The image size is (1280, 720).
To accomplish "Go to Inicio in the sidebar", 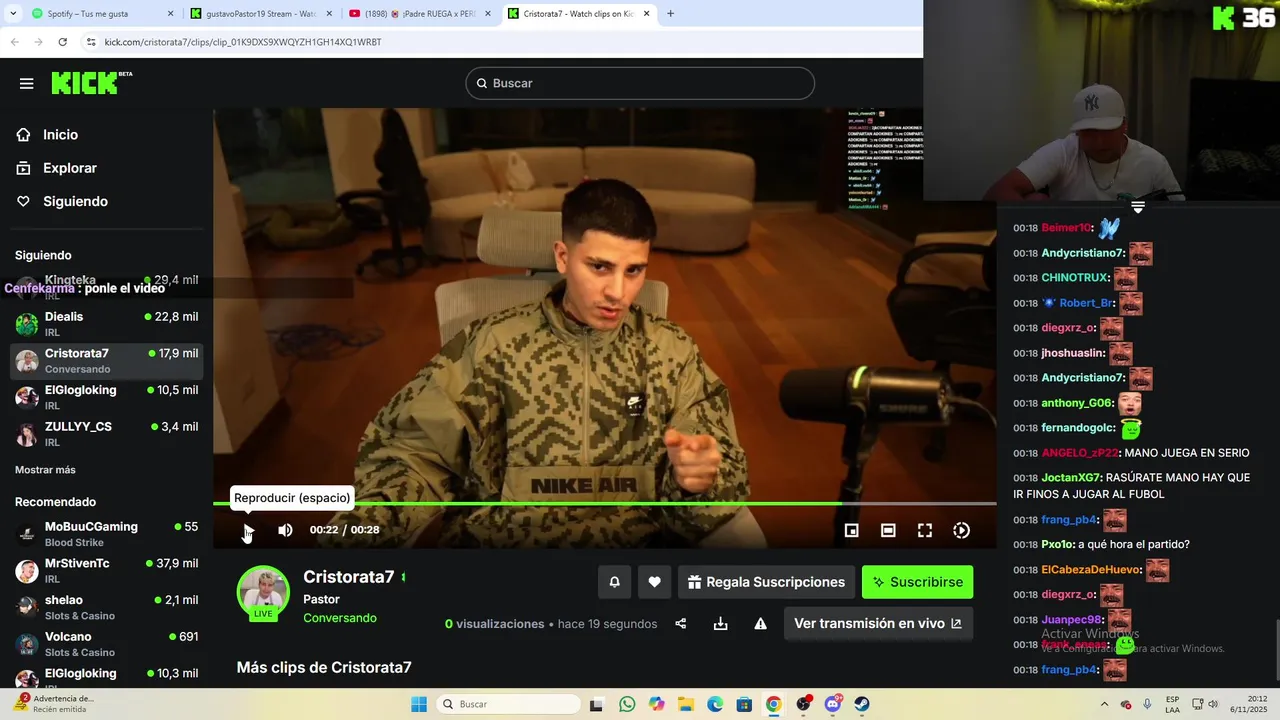I will pyautogui.click(x=61, y=135).
